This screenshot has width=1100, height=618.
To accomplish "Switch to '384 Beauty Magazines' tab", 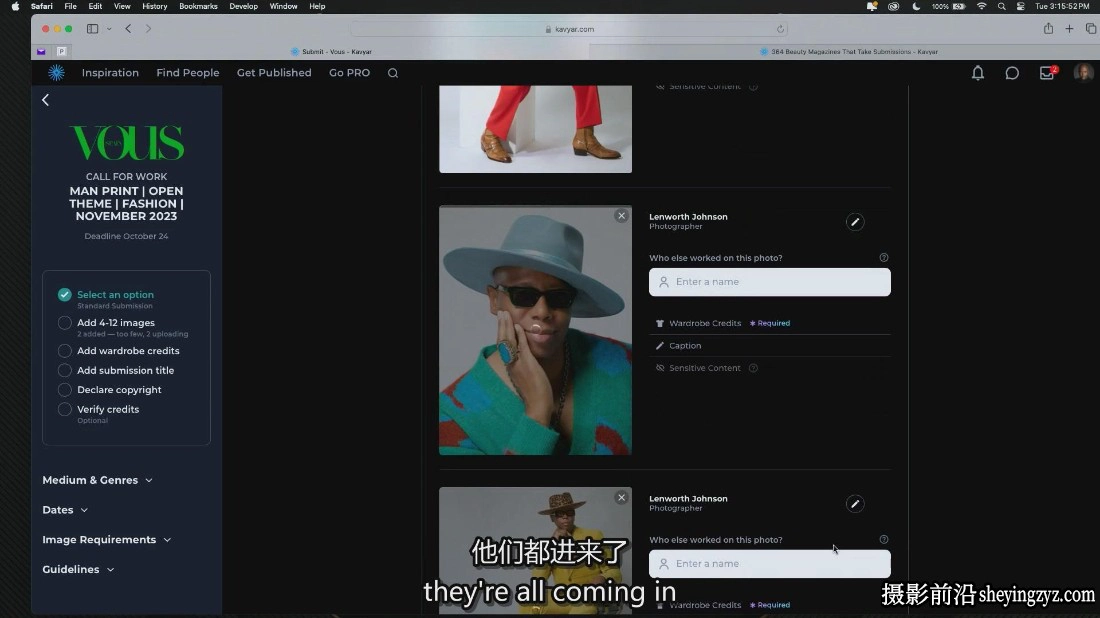I will coord(849,52).
